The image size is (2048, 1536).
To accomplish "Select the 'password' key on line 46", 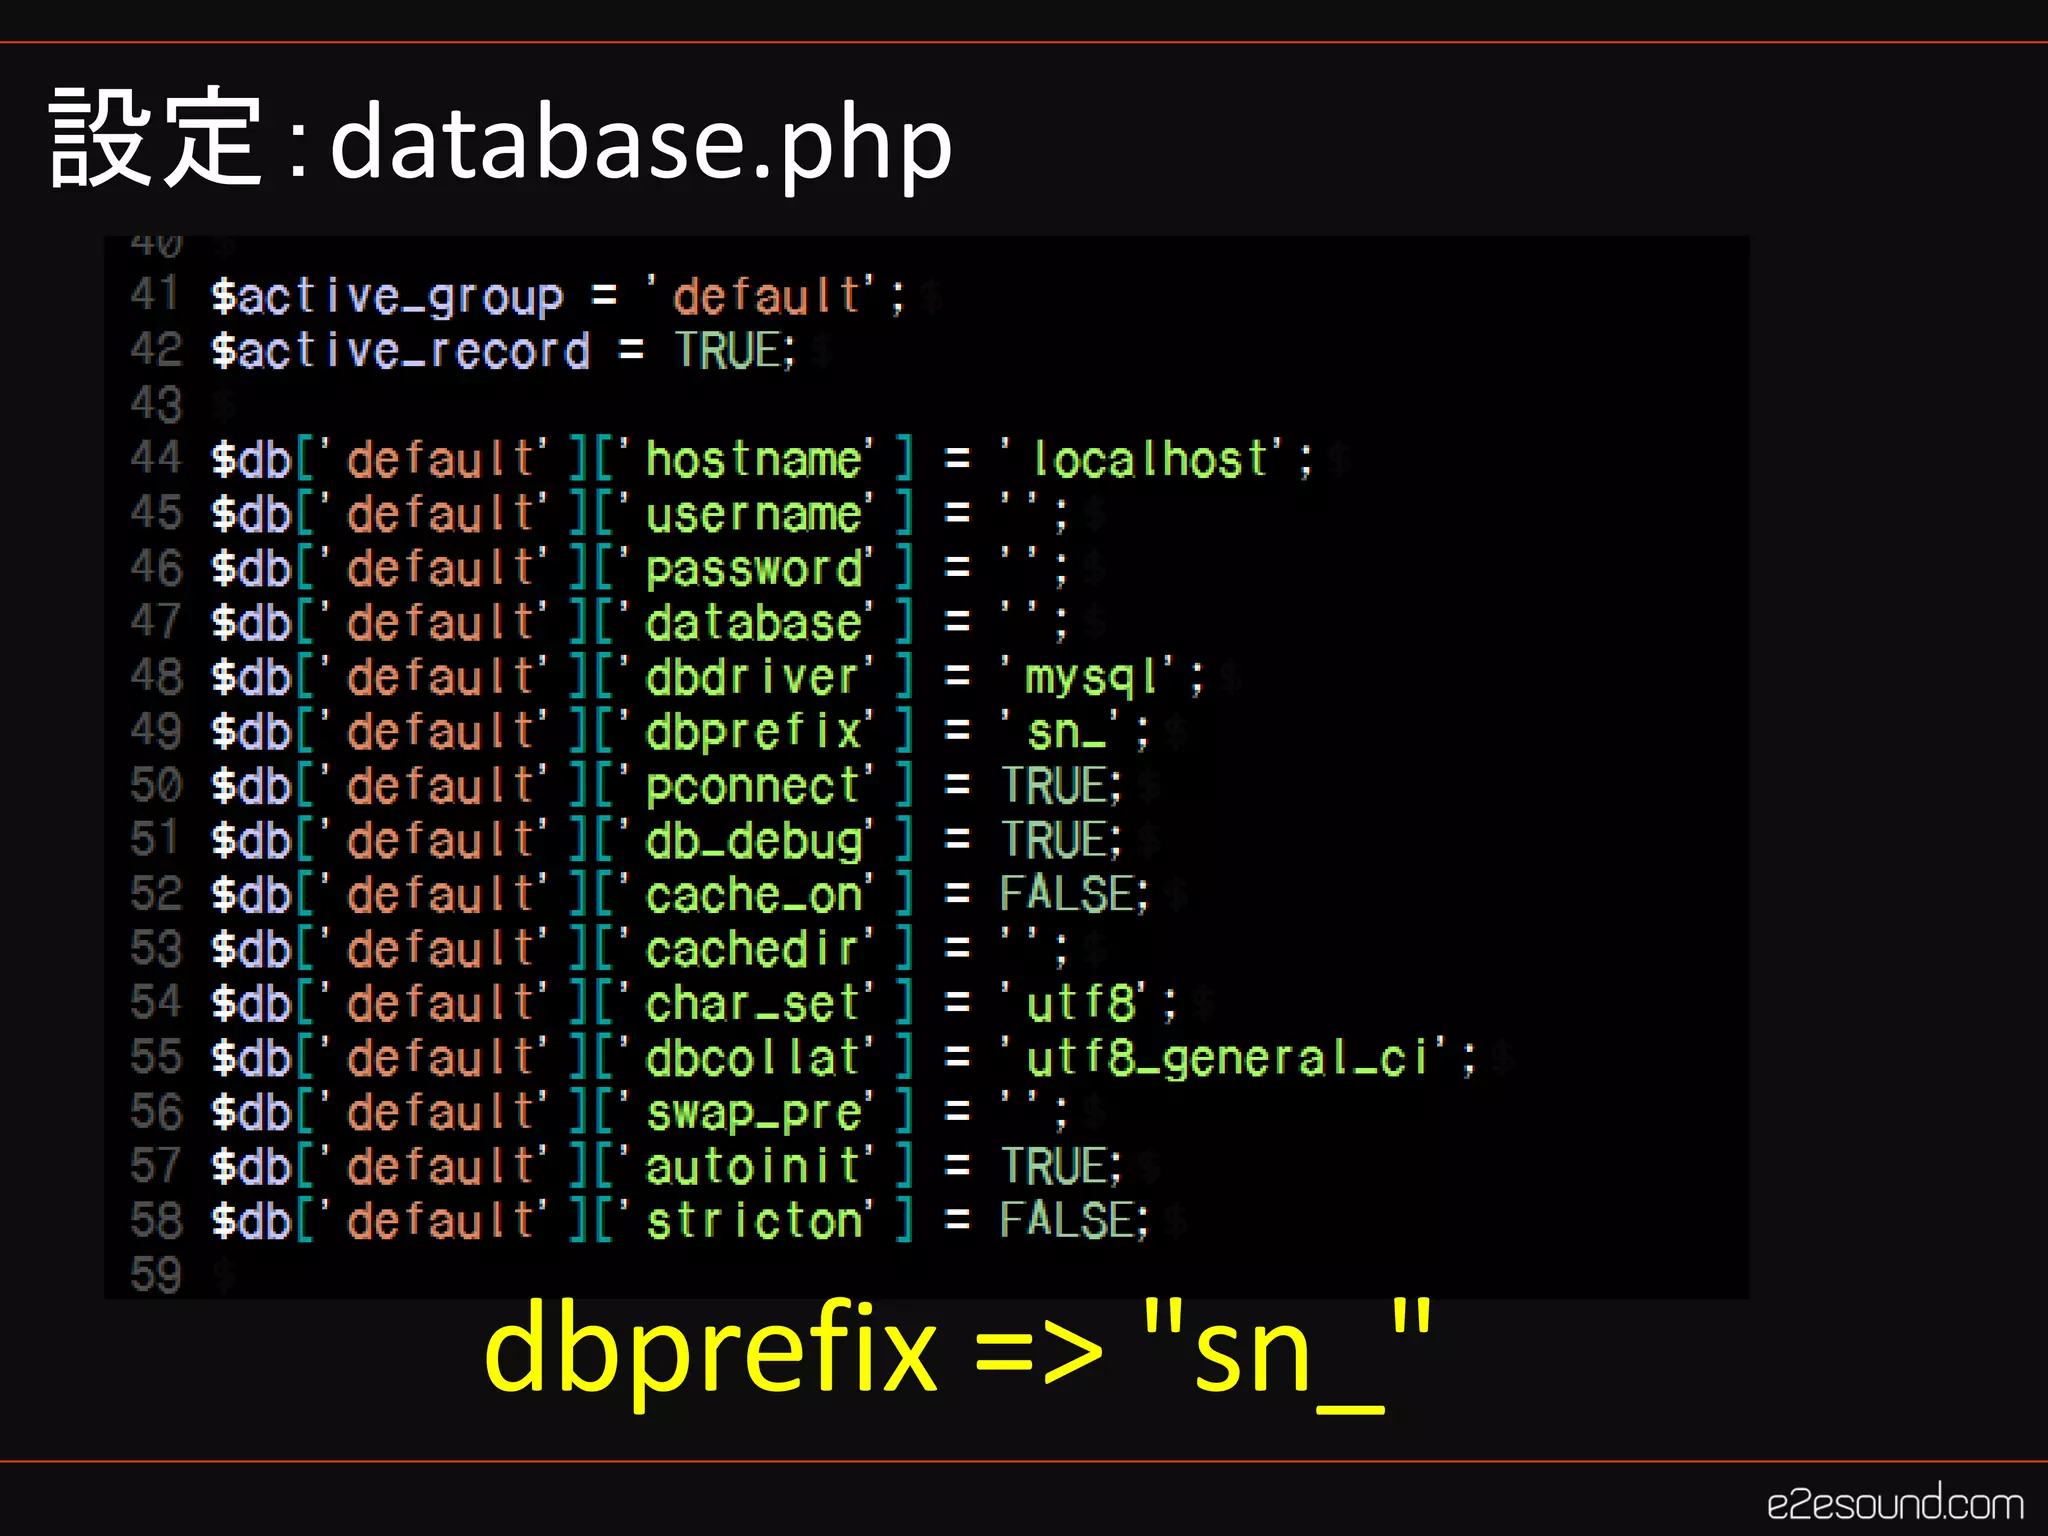I will click(753, 568).
